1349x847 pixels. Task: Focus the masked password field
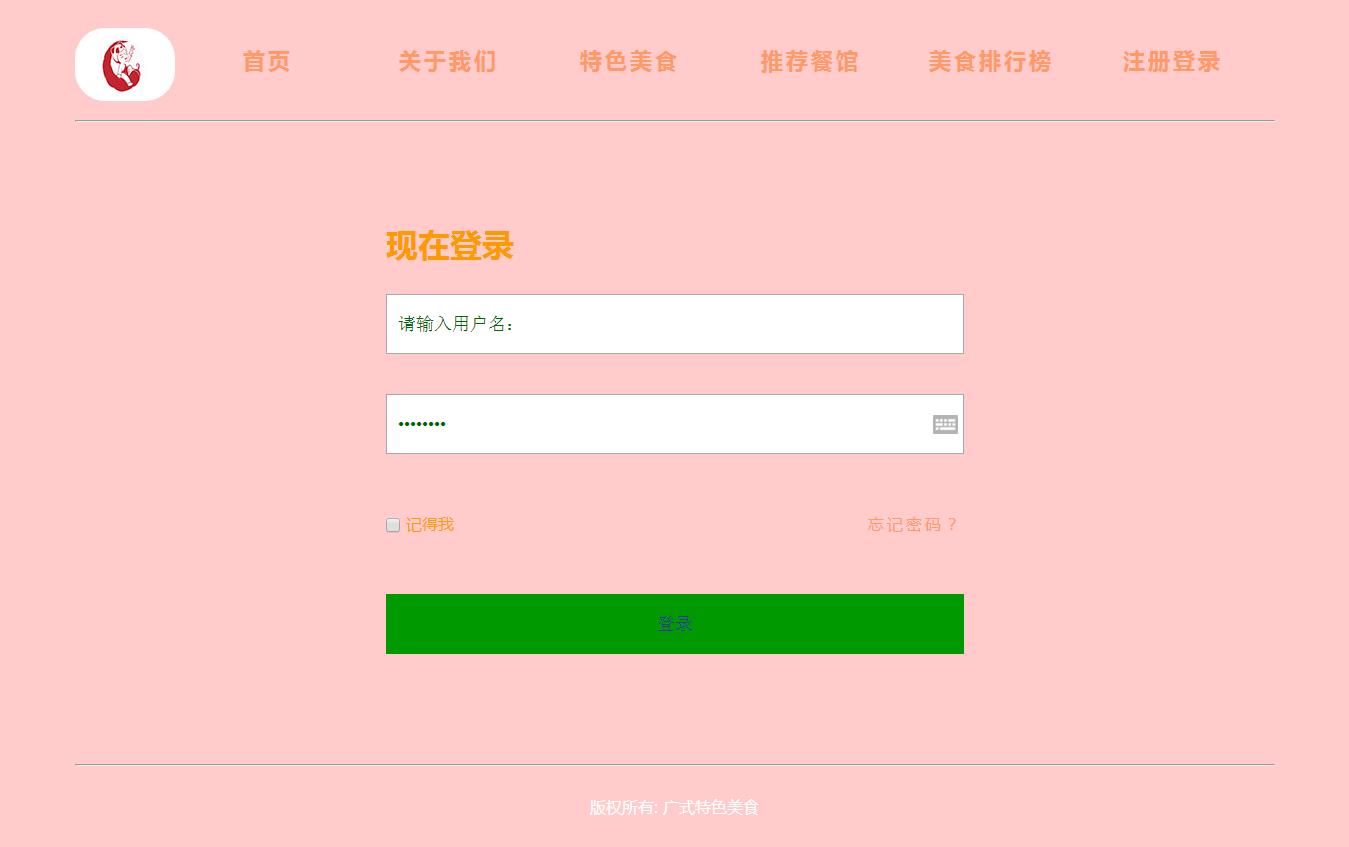(675, 424)
